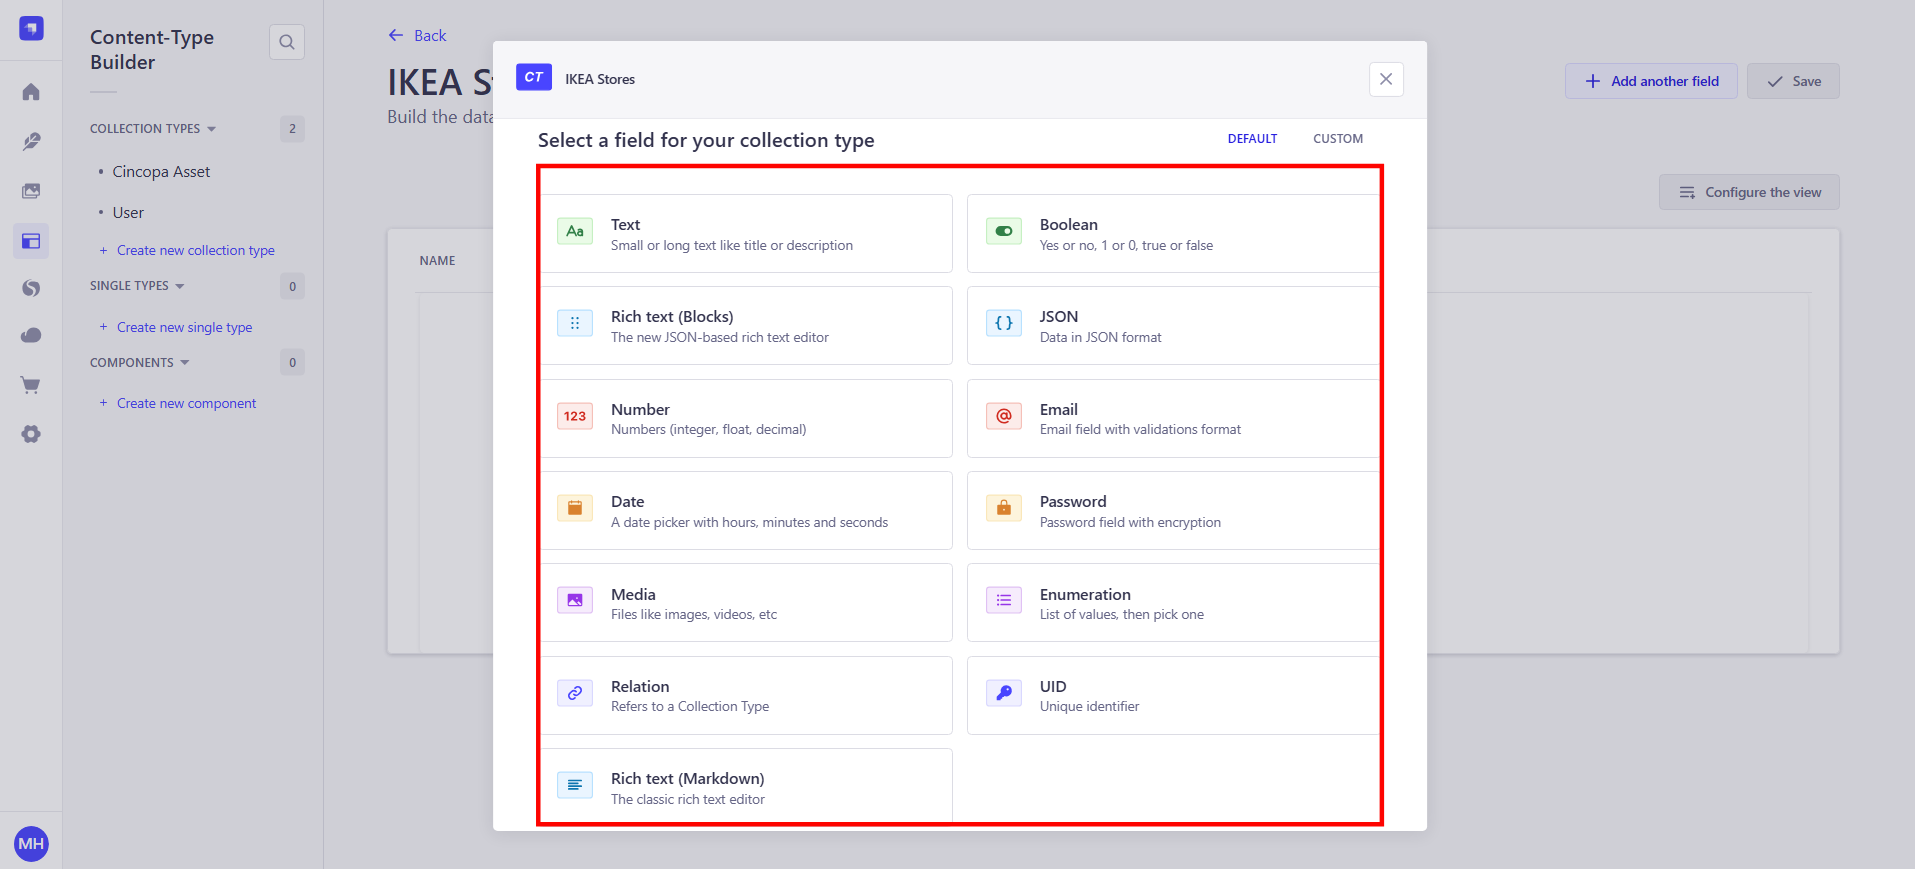Click Configure the view button
This screenshot has height=869, width=1915.
click(1749, 192)
